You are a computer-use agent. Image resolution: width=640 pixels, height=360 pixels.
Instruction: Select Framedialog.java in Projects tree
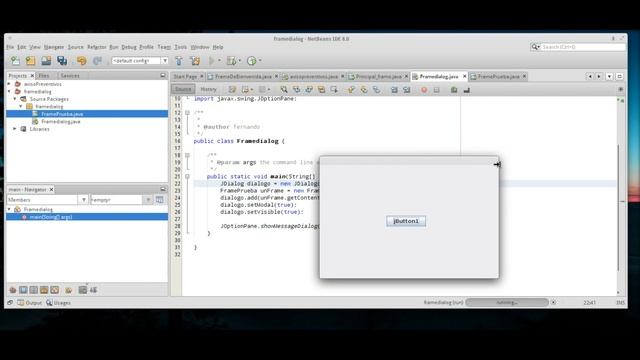[x=60, y=121]
